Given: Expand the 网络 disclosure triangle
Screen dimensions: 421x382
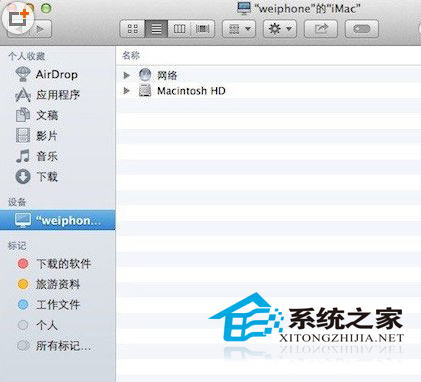Looking at the screenshot, I should tap(126, 75).
